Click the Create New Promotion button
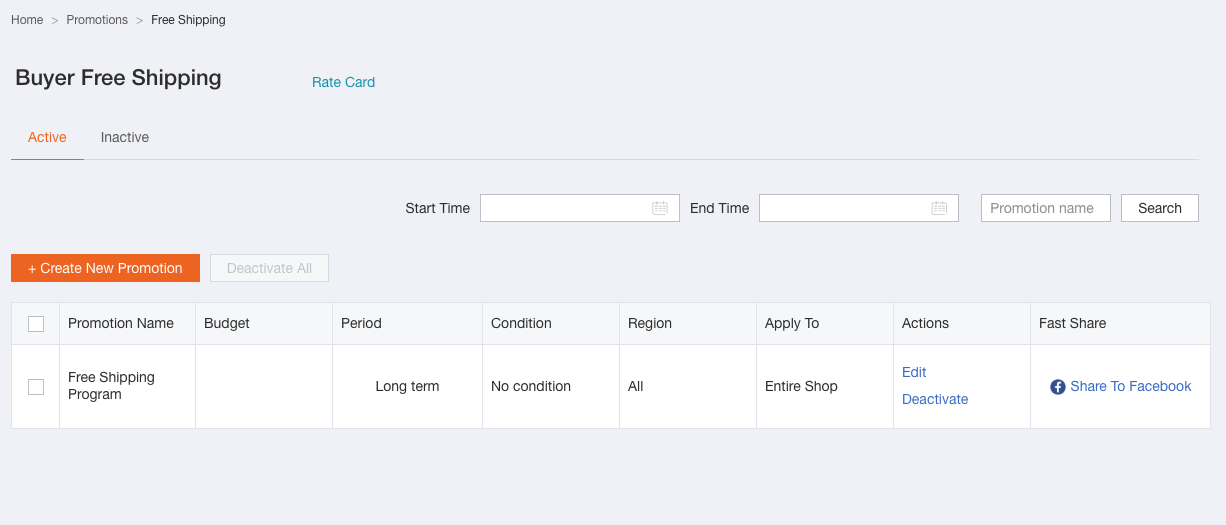This screenshot has width=1226, height=525. click(x=105, y=268)
